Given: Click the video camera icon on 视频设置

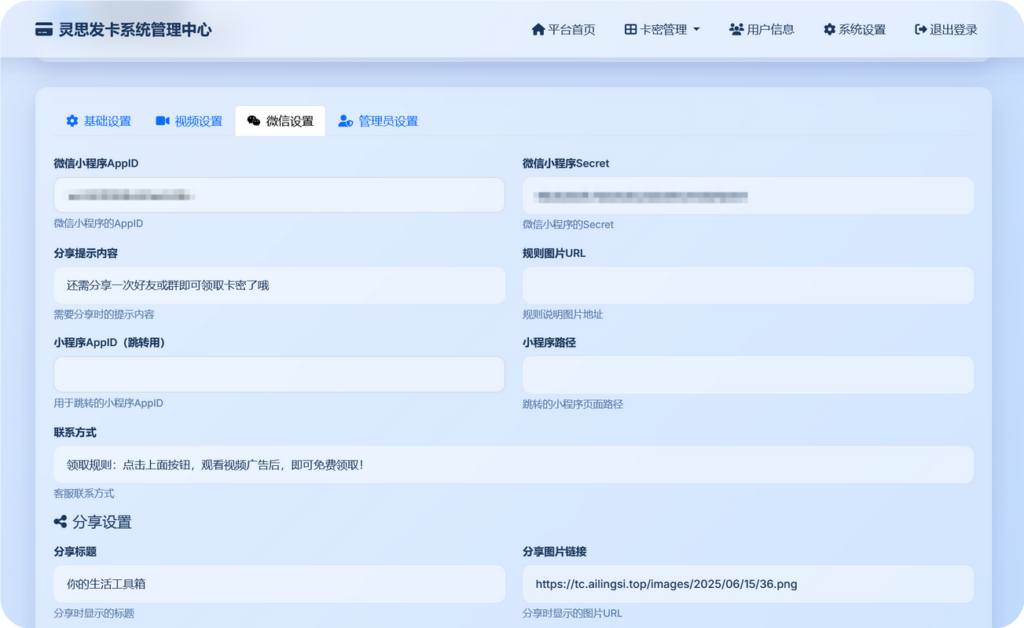Looking at the screenshot, I should [x=162, y=121].
